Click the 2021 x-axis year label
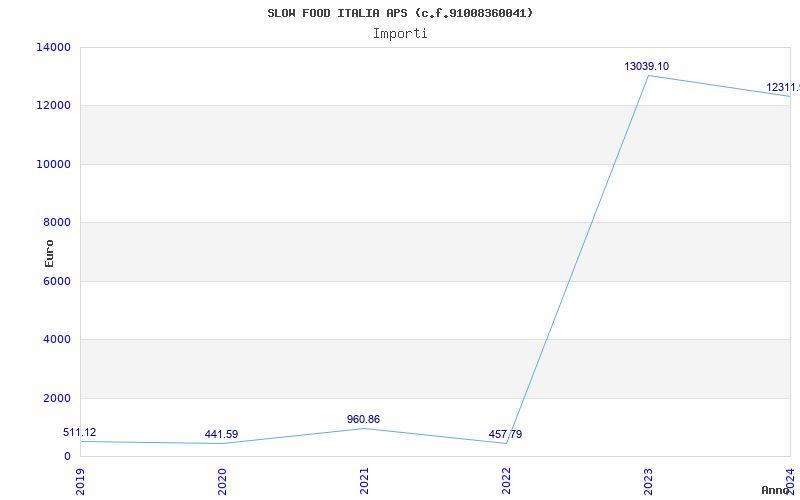The height and width of the screenshot is (500, 800). [364, 481]
